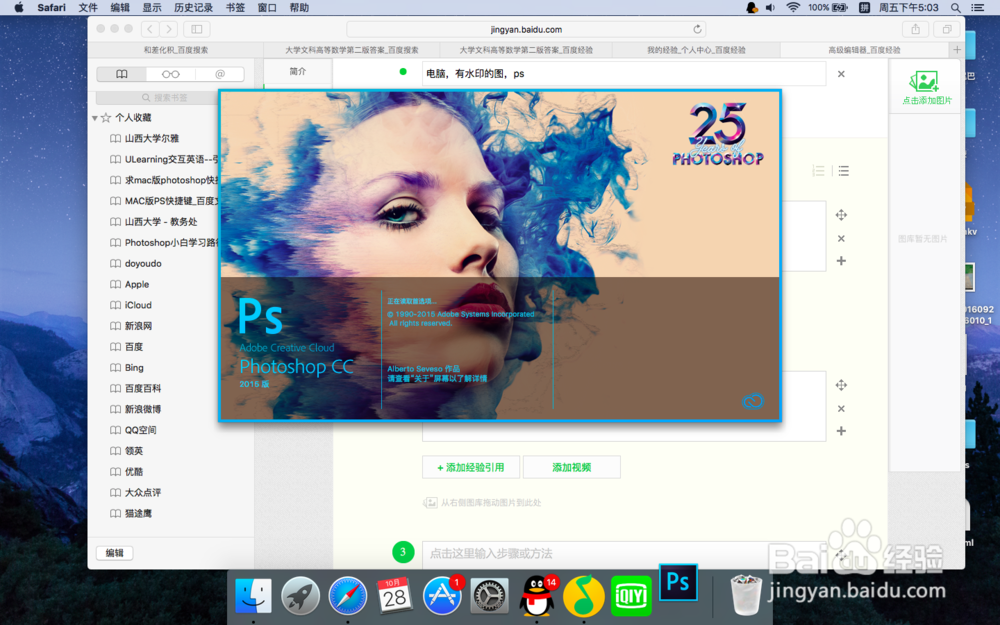Viewport: 1000px width, 625px height.
Task: Open Safari's share button
Action: tap(915, 29)
